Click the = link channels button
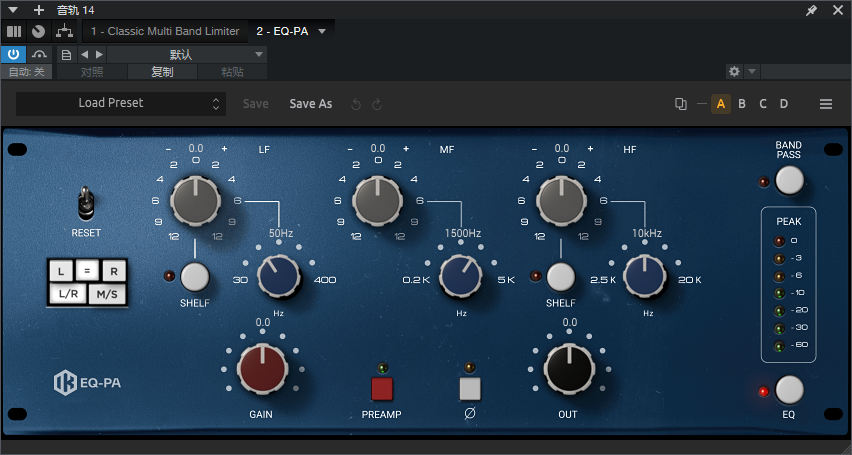The width and height of the screenshot is (852, 455). coord(87,270)
